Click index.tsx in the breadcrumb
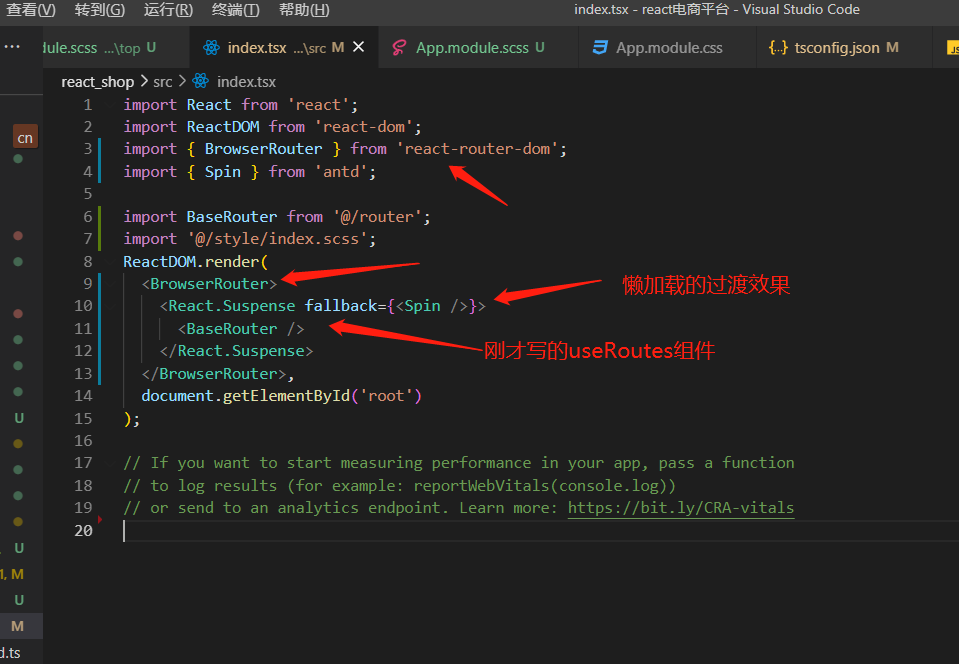959x664 pixels. tap(246, 82)
